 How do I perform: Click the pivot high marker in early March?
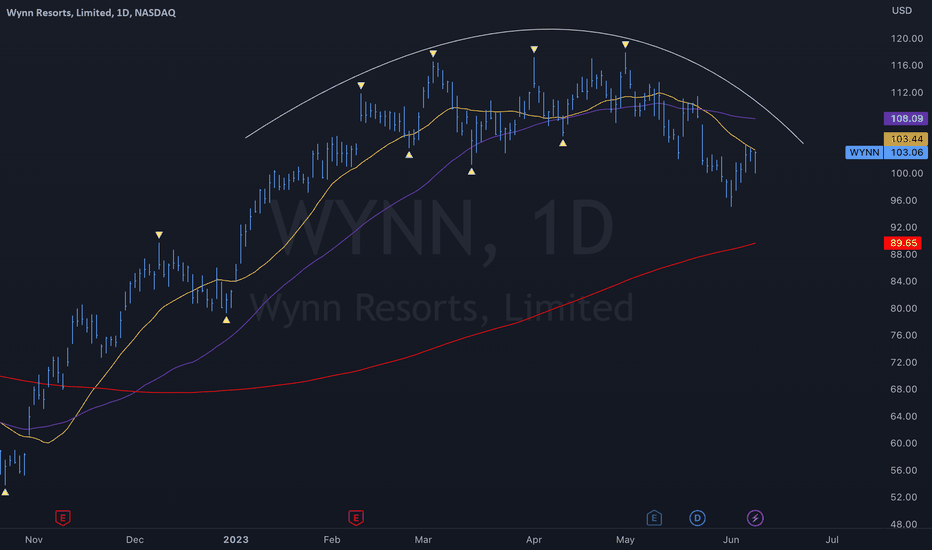(x=433, y=54)
